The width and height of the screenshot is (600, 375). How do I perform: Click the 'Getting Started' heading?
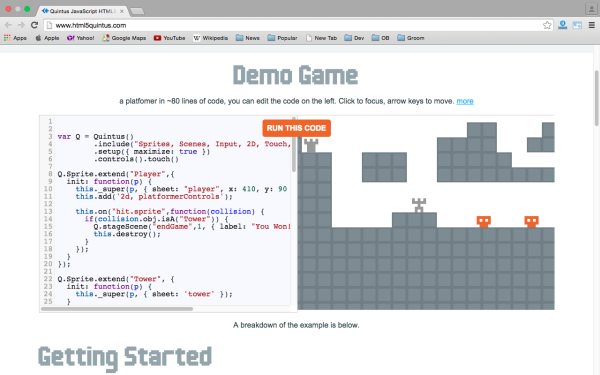tap(125, 358)
